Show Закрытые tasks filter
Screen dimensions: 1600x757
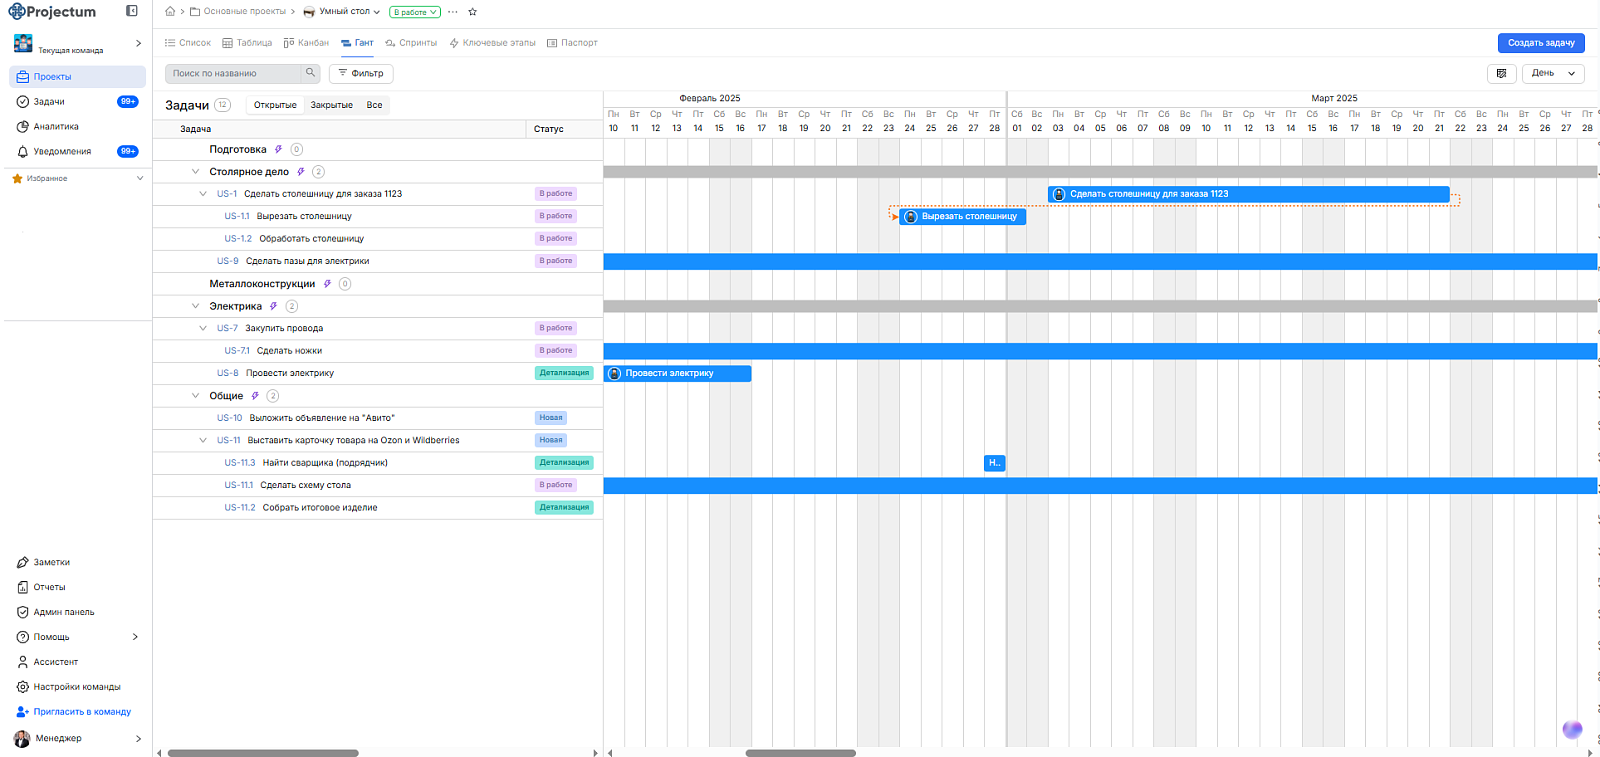point(331,105)
